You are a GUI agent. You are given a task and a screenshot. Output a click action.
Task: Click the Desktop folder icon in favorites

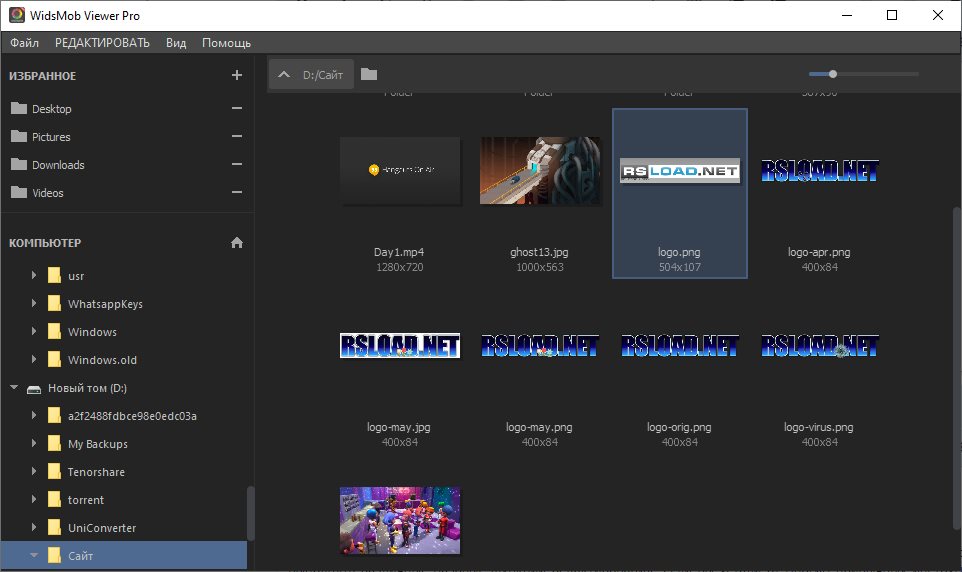coord(19,108)
